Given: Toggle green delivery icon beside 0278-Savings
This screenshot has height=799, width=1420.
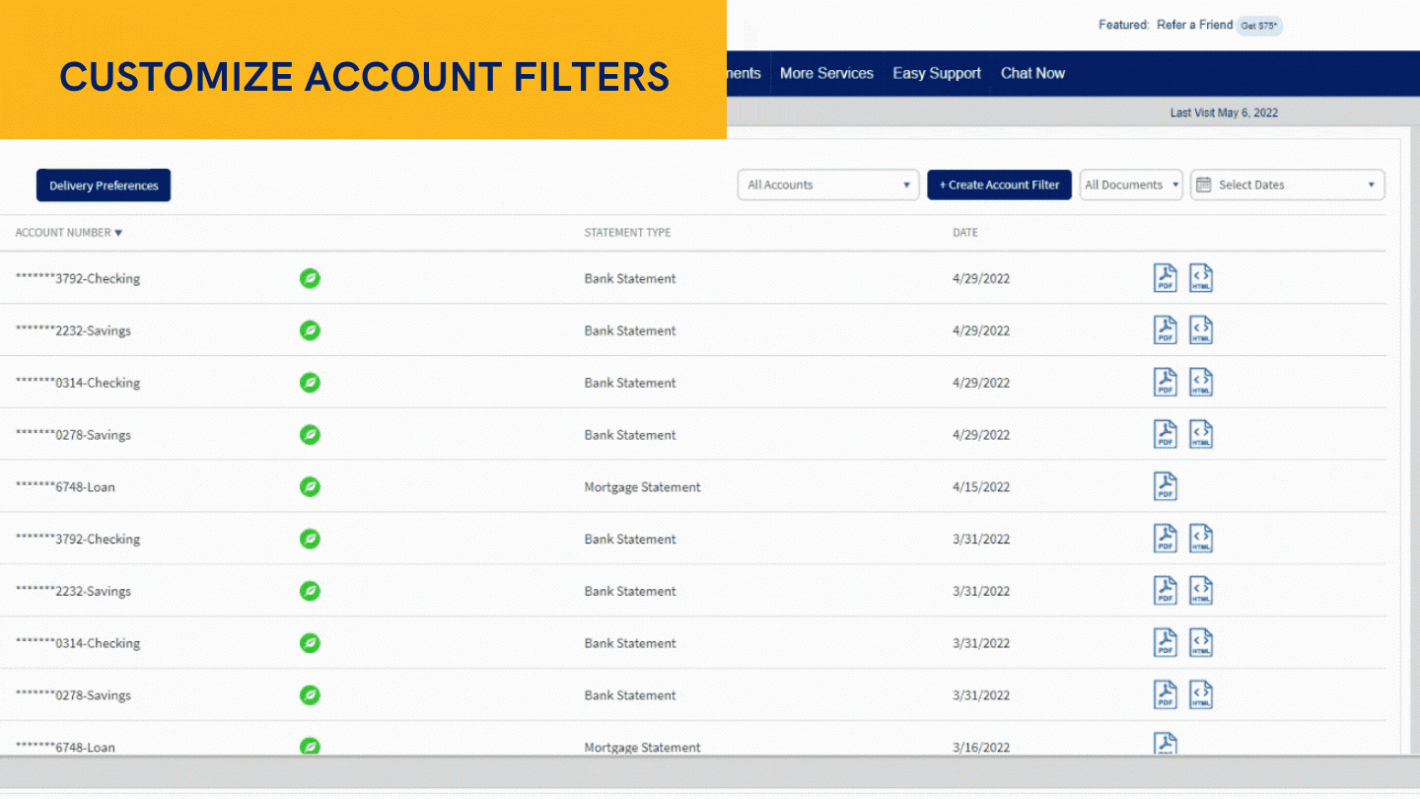Looking at the screenshot, I should coord(310,435).
